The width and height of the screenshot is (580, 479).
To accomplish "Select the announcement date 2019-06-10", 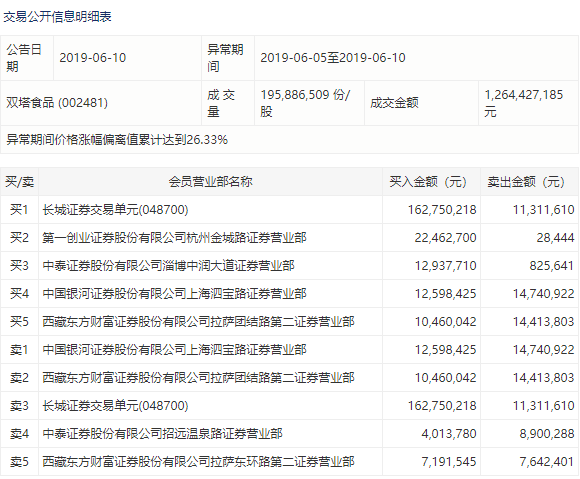I will pyautogui.click(x=92, y=58).
